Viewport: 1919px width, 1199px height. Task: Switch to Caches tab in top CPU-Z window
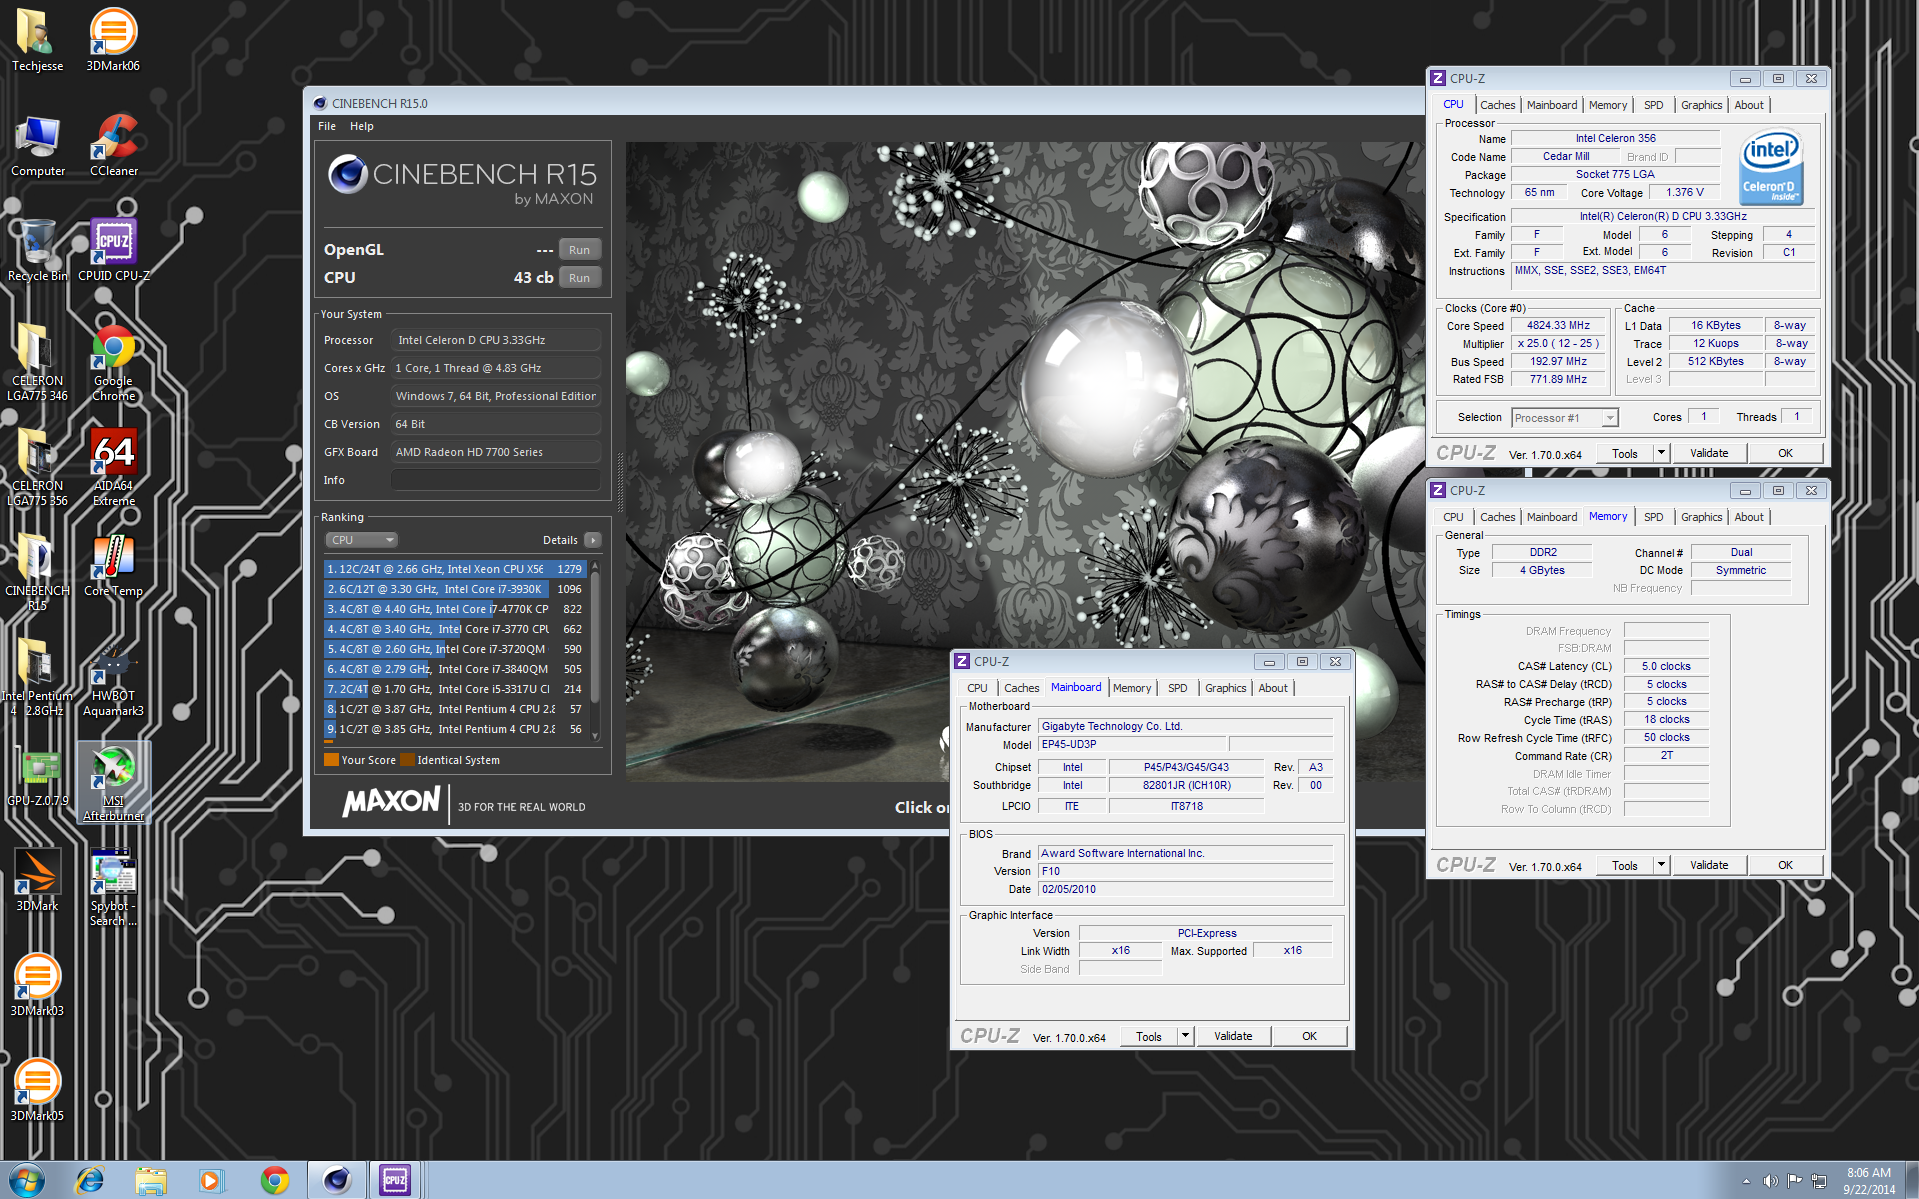(1497, 105)
